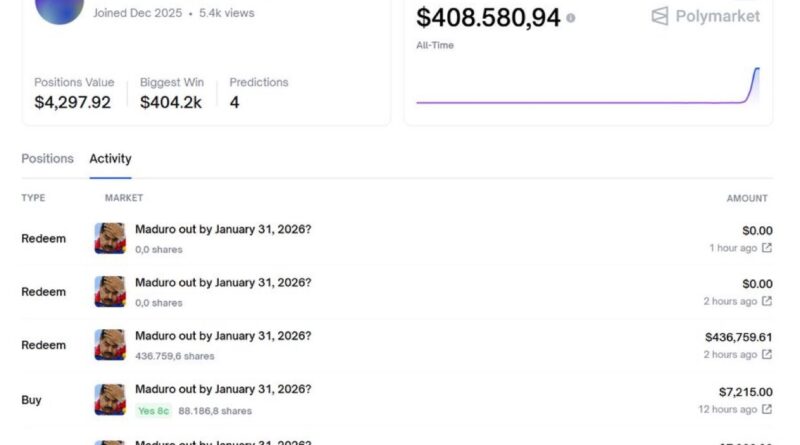Click the All-Time profit chart line

(x=586, y=100)
